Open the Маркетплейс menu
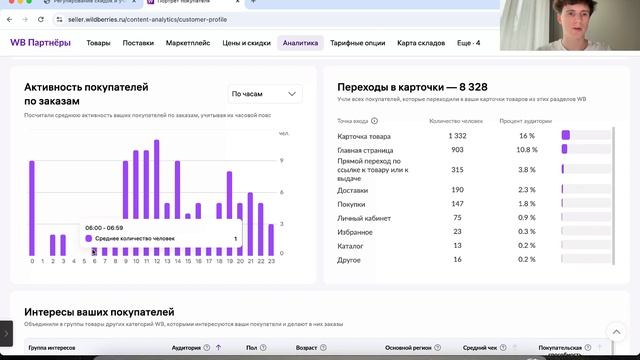 click(x=188, y=43)
